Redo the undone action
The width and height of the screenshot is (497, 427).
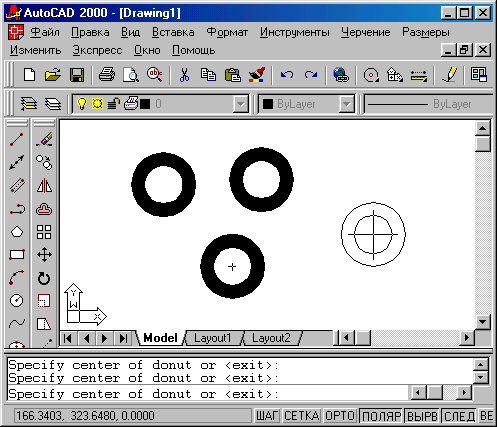311,75
